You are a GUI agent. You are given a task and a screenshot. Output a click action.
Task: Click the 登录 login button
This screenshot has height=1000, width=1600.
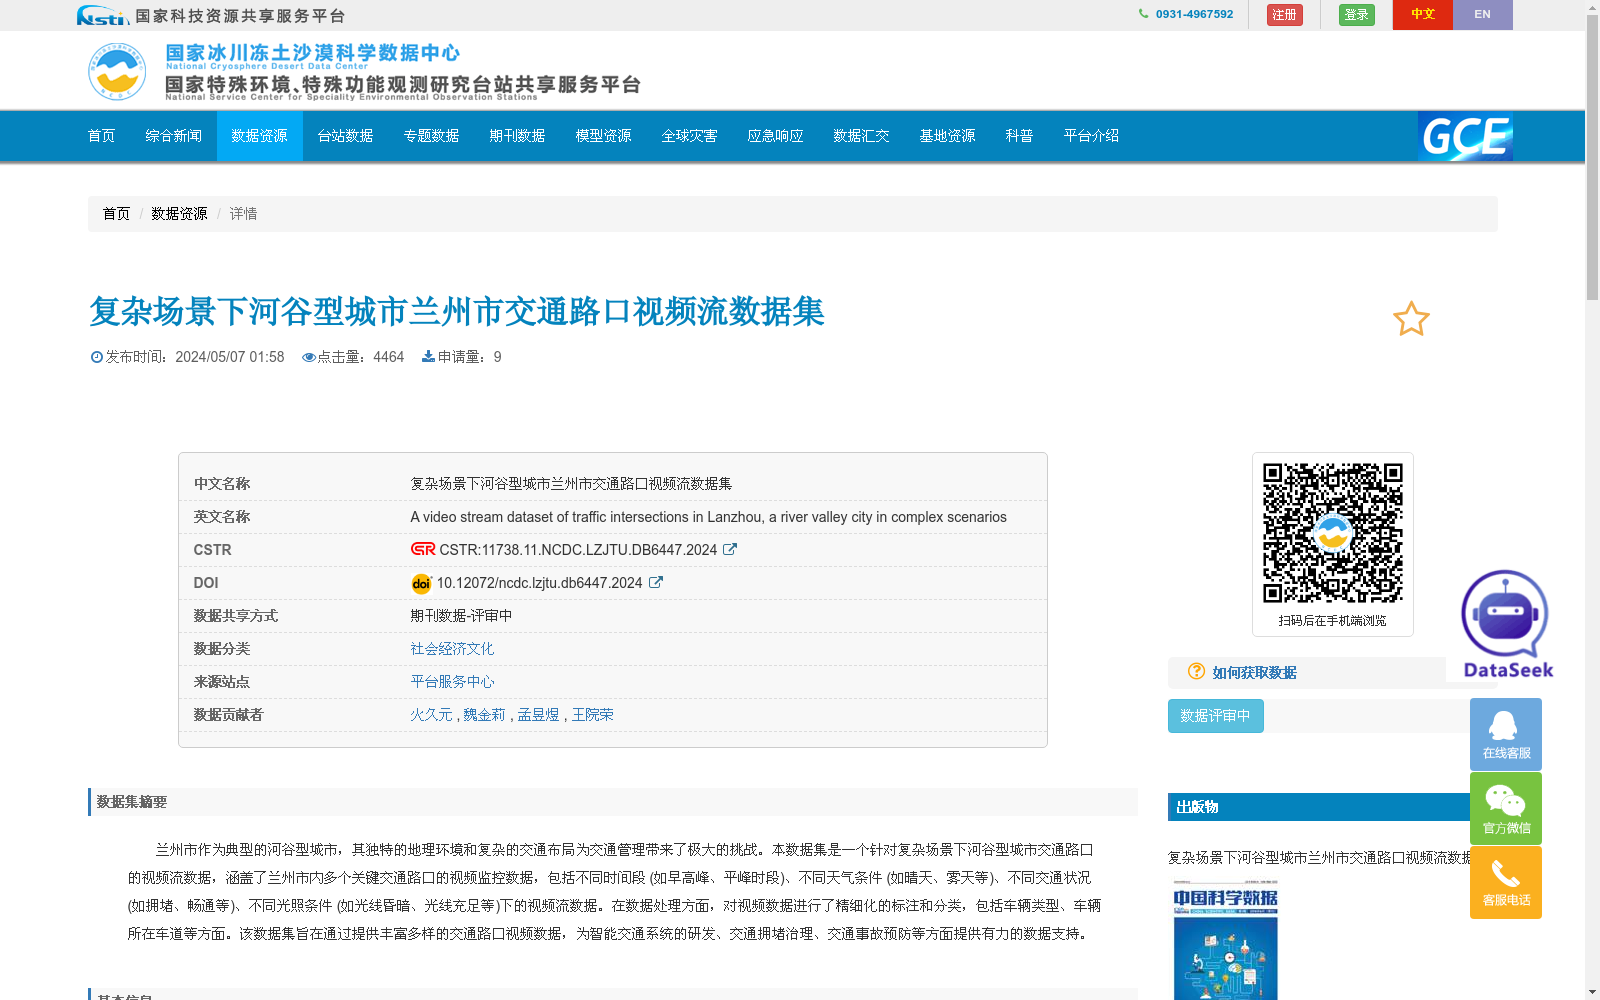click(1357, 15)
